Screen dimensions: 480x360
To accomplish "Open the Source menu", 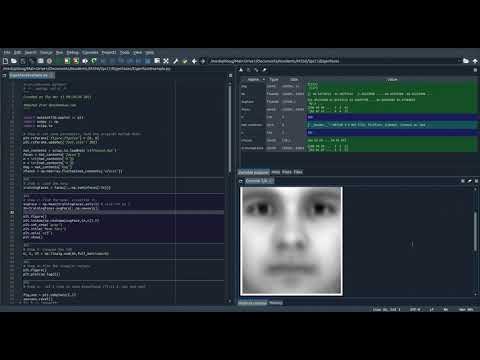I will 46,53.
